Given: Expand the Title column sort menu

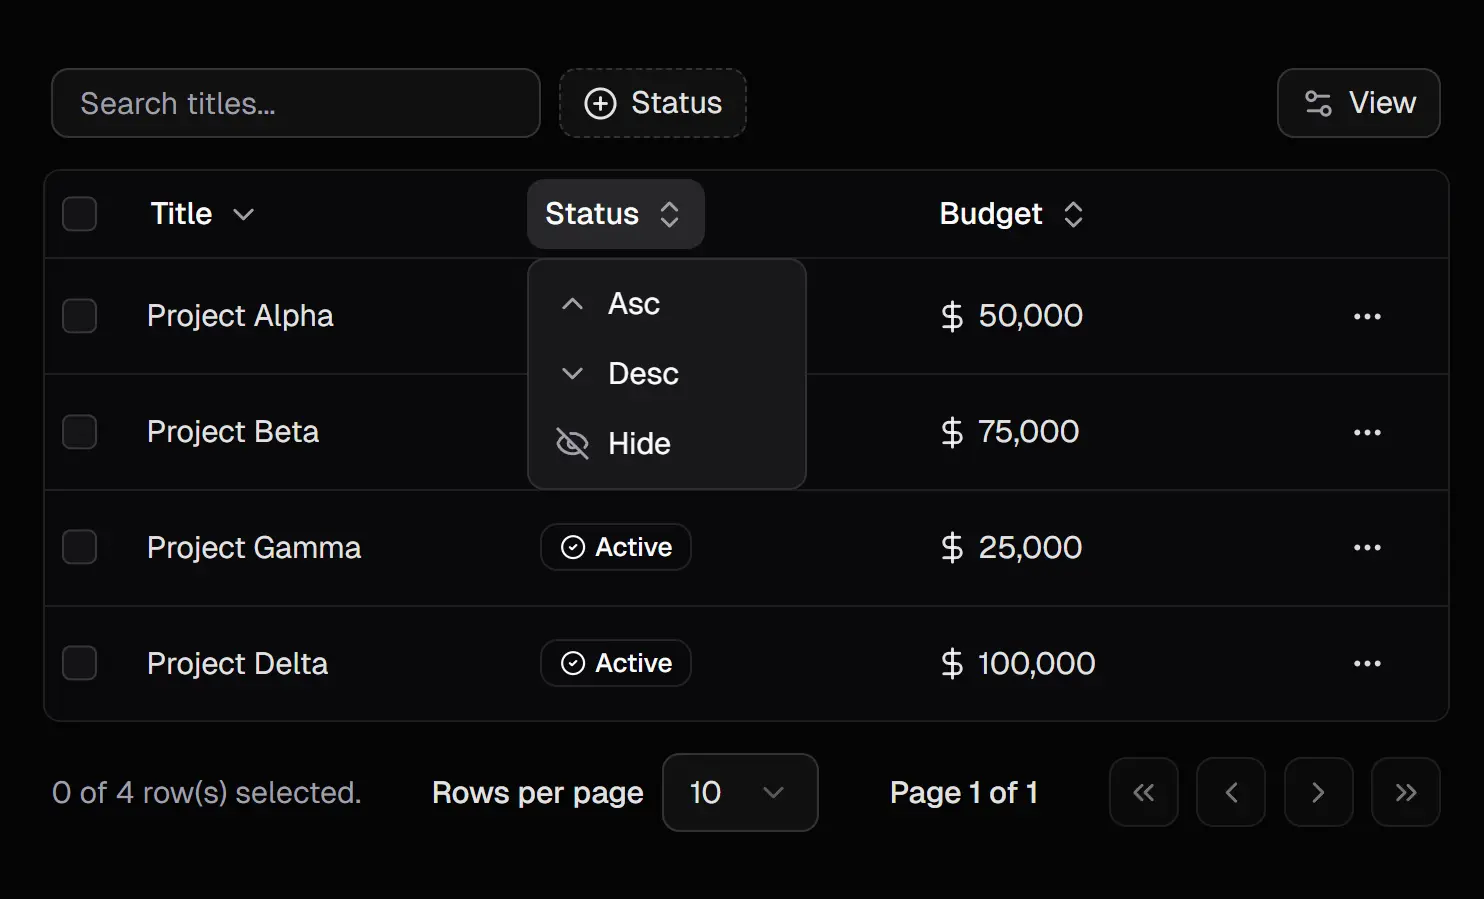Looking at the screenshot, I should pos(202,214).
